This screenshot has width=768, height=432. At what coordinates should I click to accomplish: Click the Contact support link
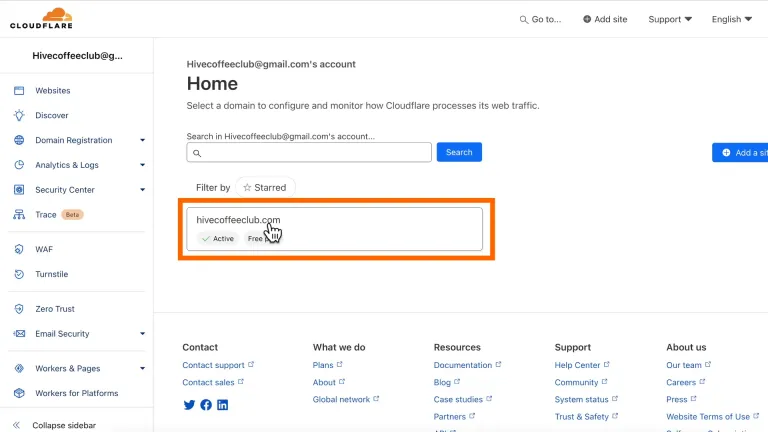pyautogui.click(x=213, y=365)
